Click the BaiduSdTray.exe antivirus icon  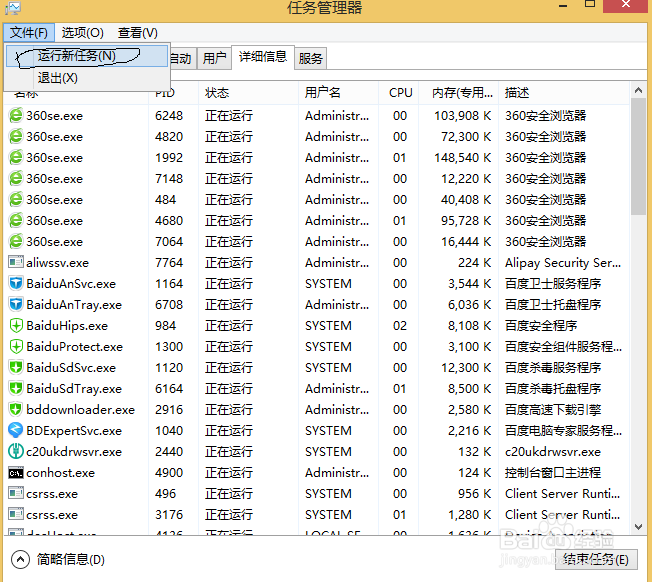click(16, 388)
